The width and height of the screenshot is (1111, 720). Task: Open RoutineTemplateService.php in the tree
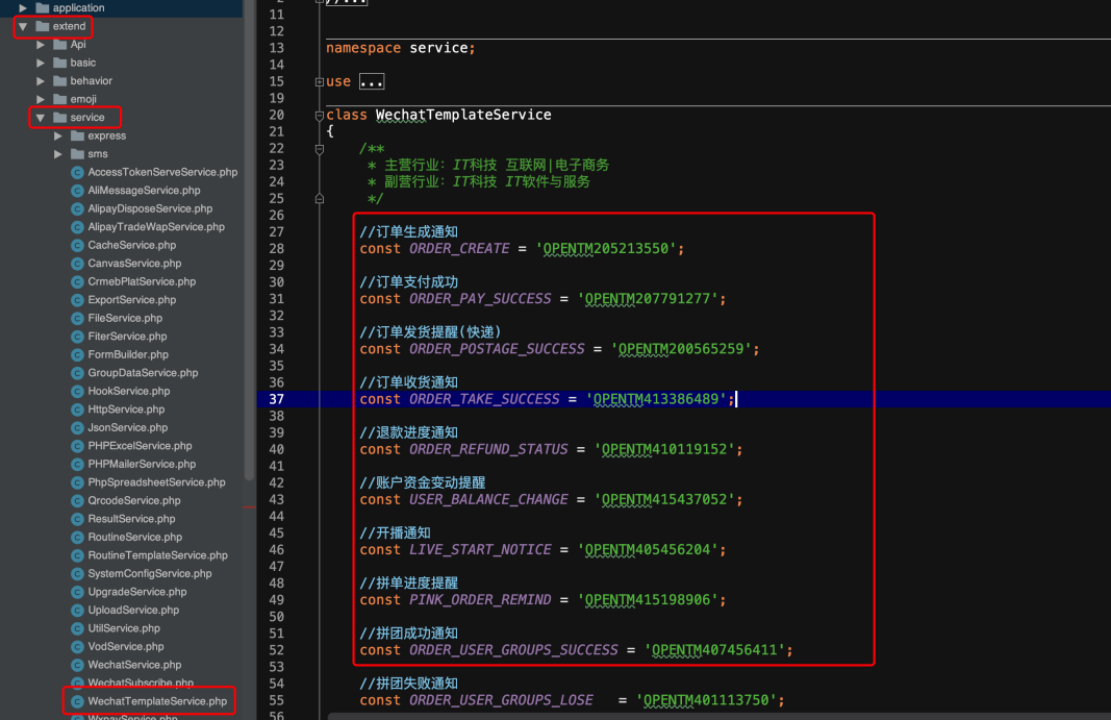(x=157, y=556)
